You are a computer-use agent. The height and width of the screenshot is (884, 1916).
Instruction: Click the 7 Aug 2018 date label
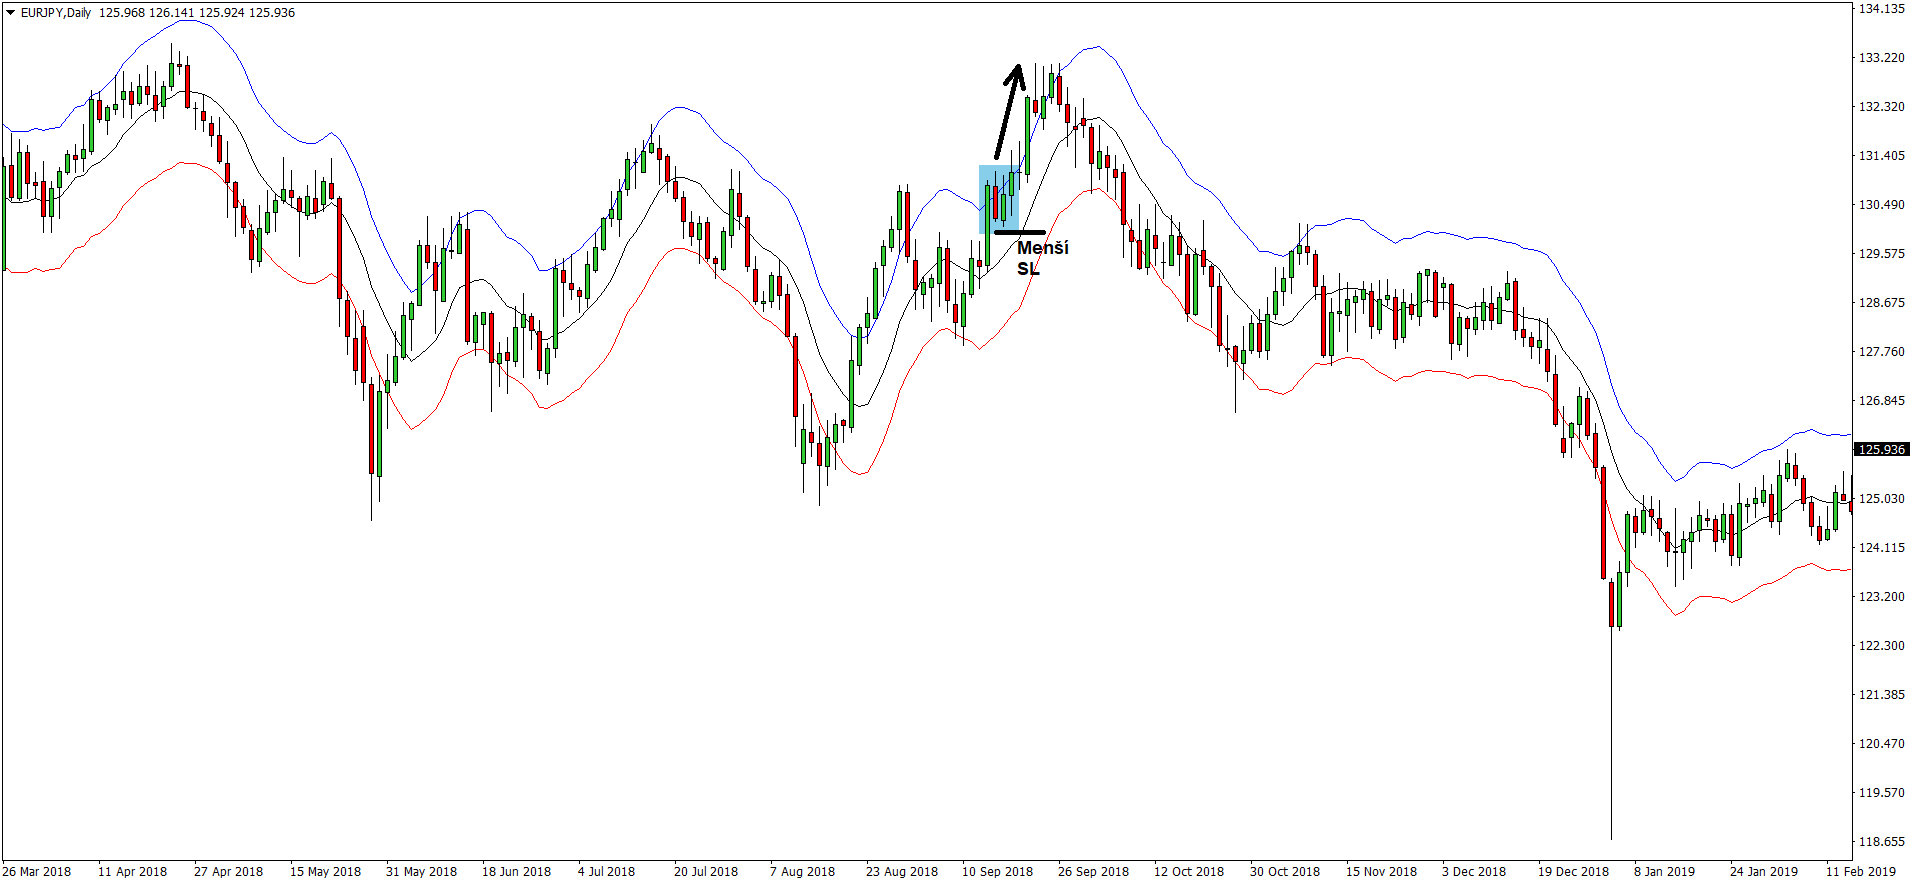802,872
